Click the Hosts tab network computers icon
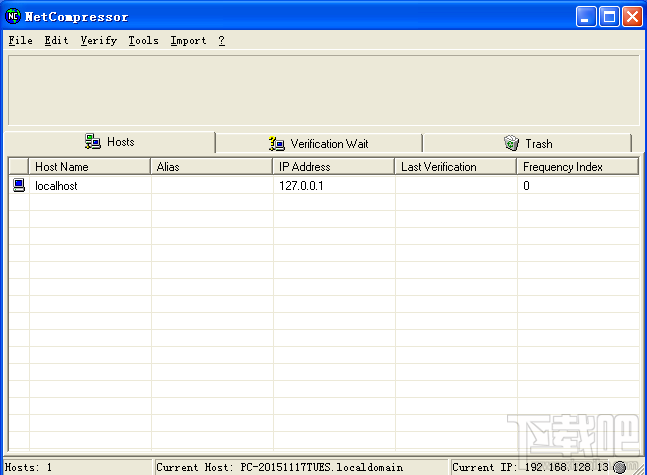647x475 pixels. [93, 142]
